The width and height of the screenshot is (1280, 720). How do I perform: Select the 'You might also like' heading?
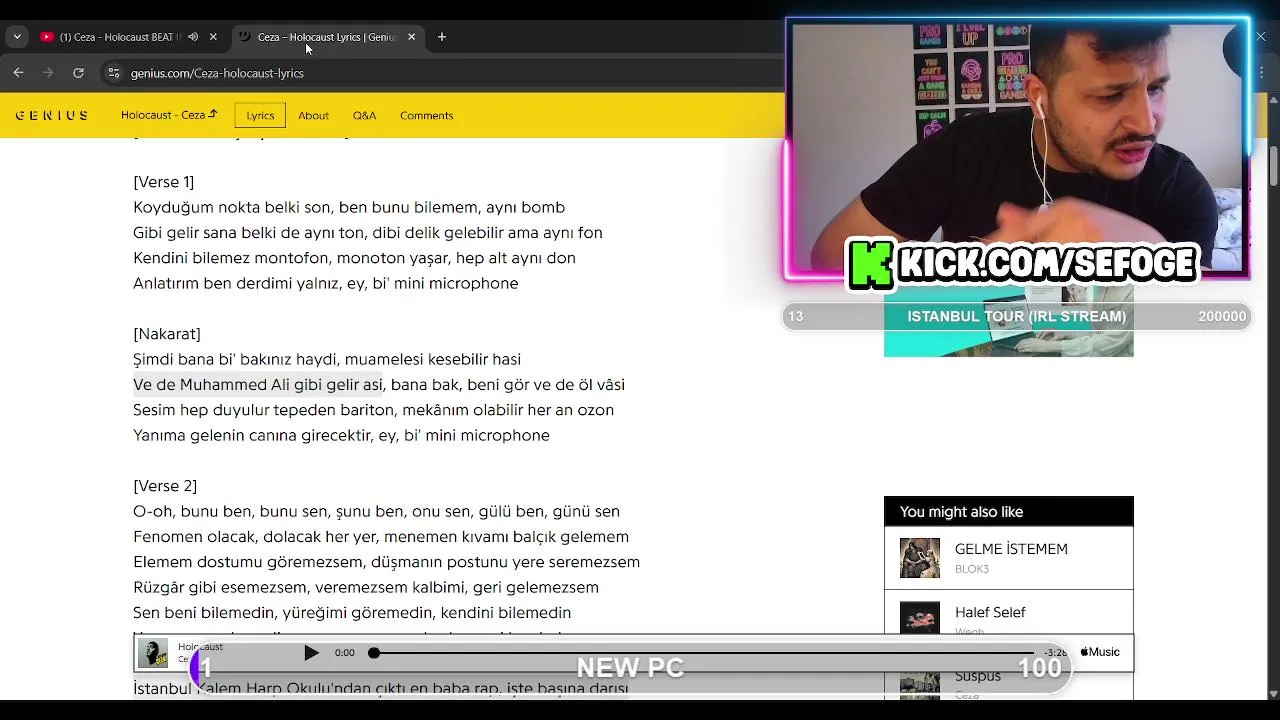pos(961,512)
